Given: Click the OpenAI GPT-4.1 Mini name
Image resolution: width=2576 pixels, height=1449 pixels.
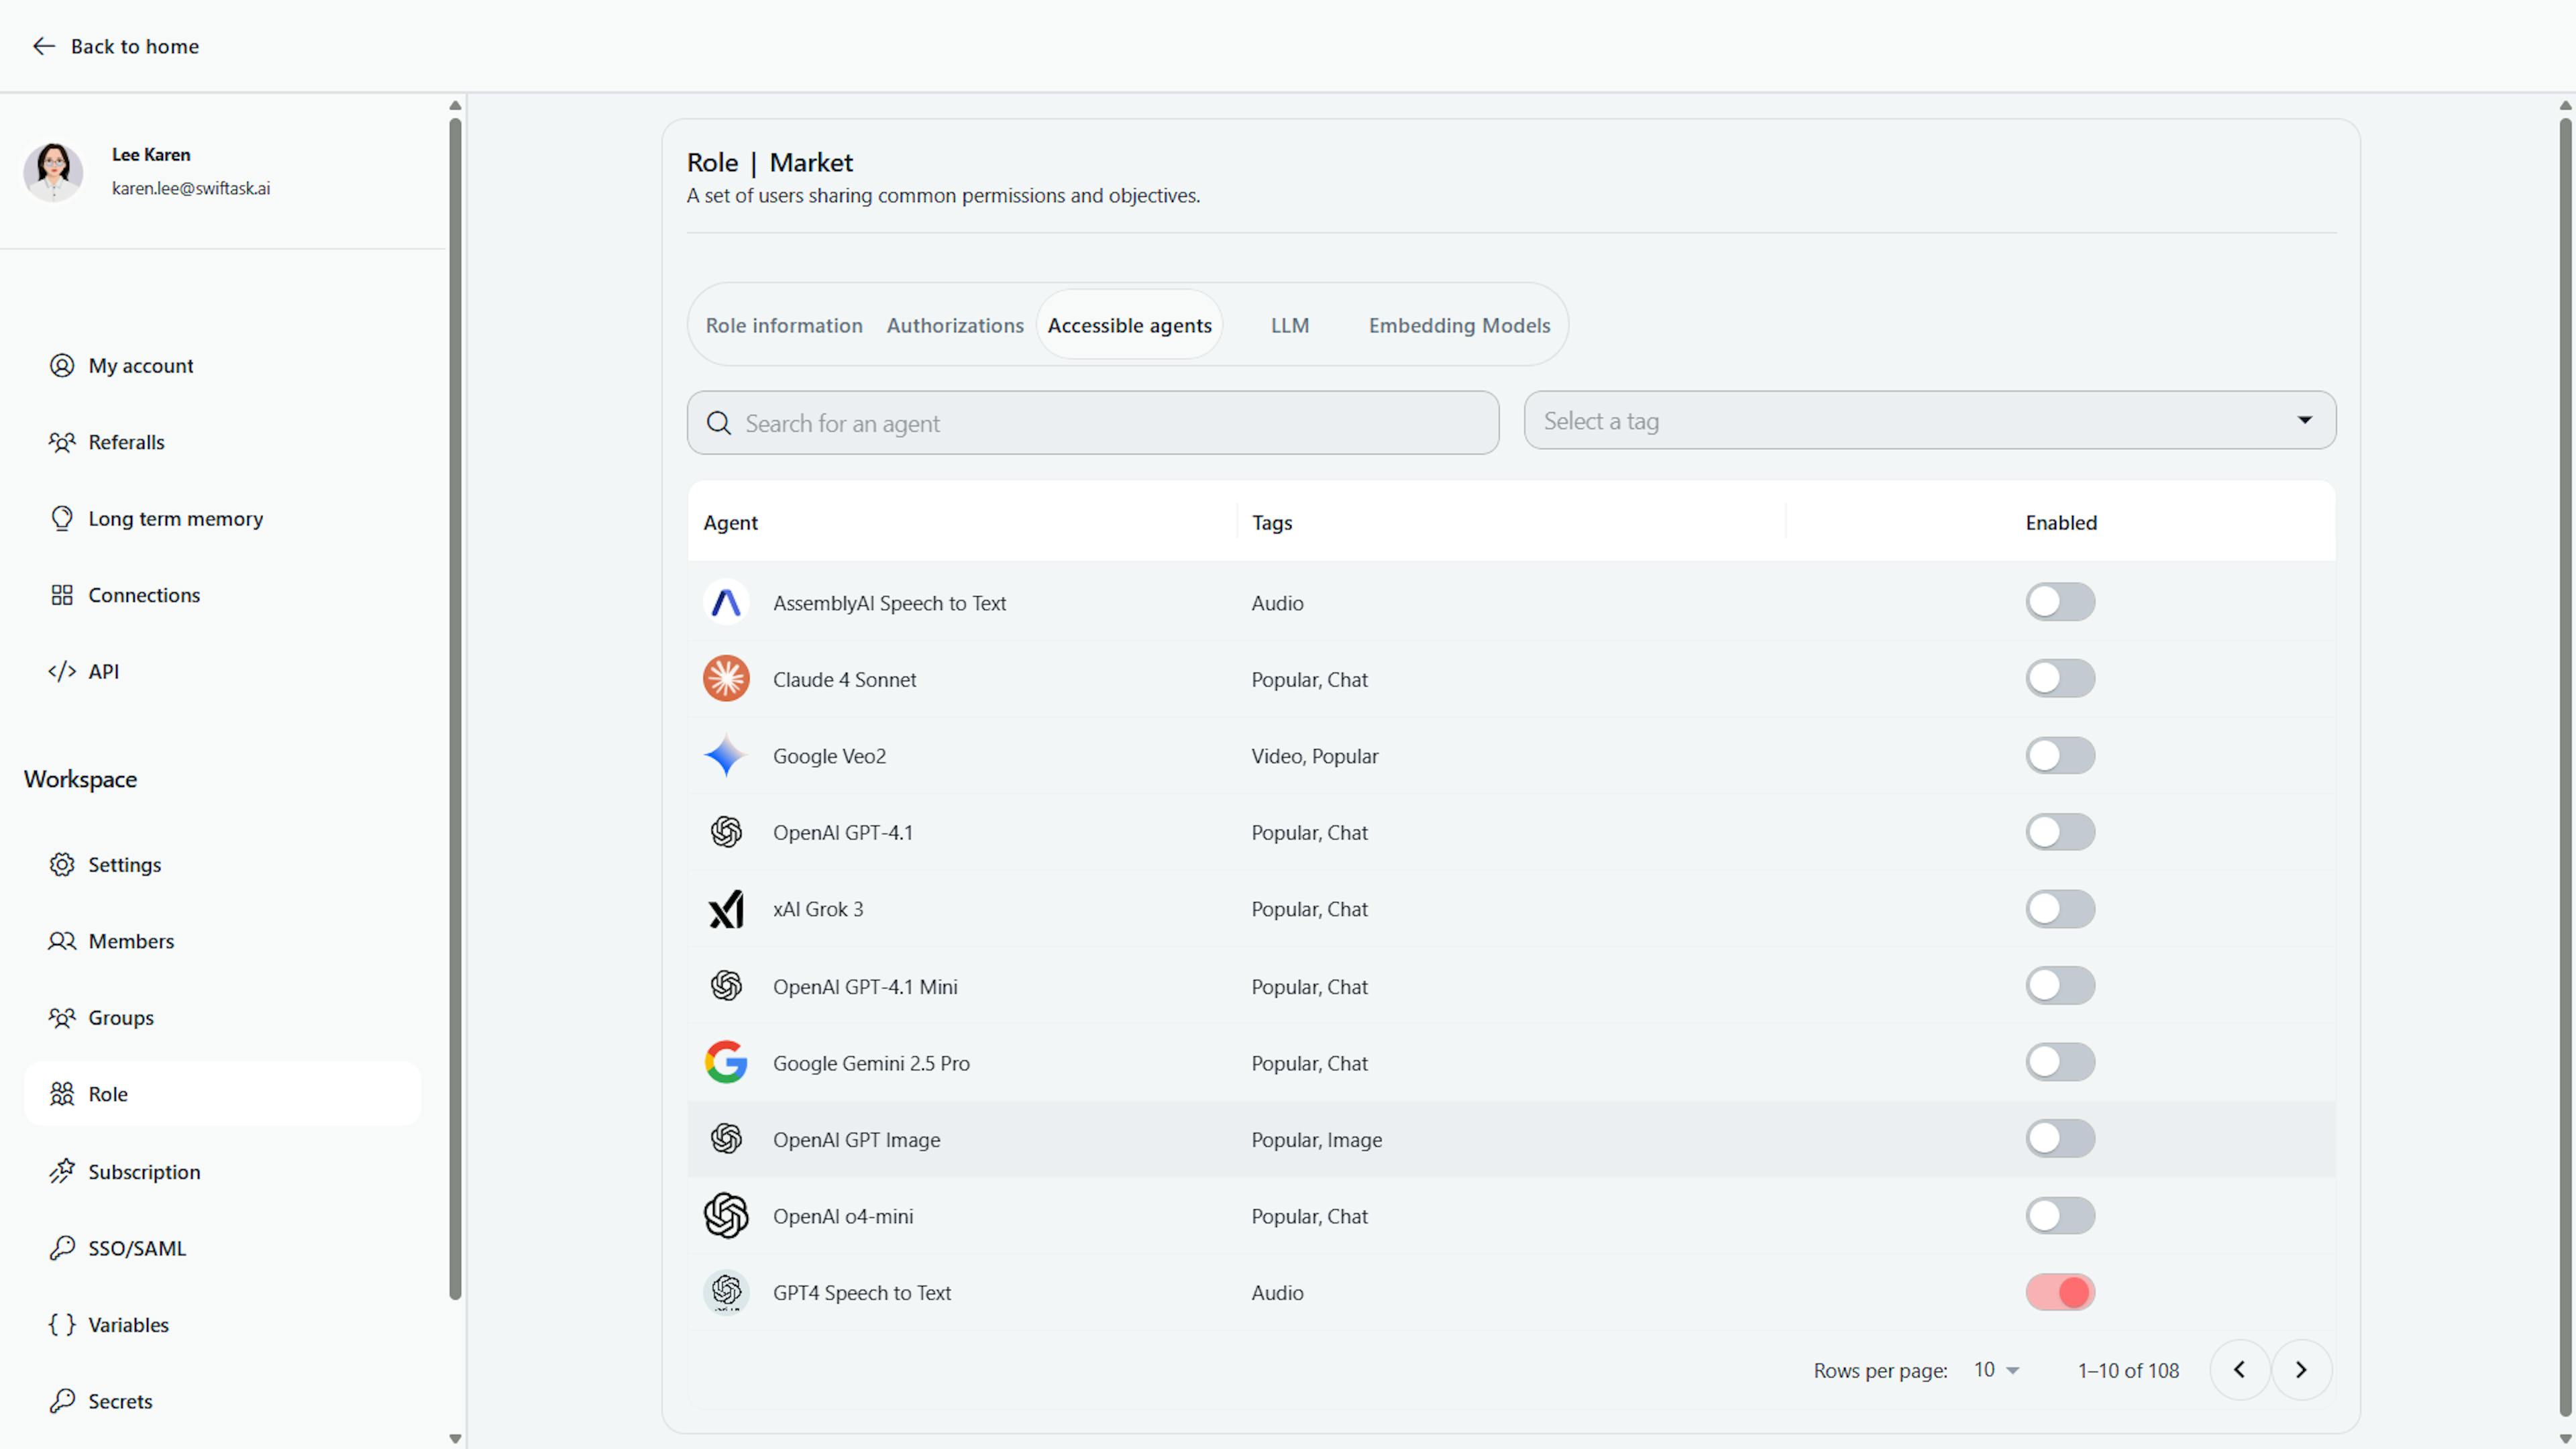Looking at the screenshot, I should 865,987.
